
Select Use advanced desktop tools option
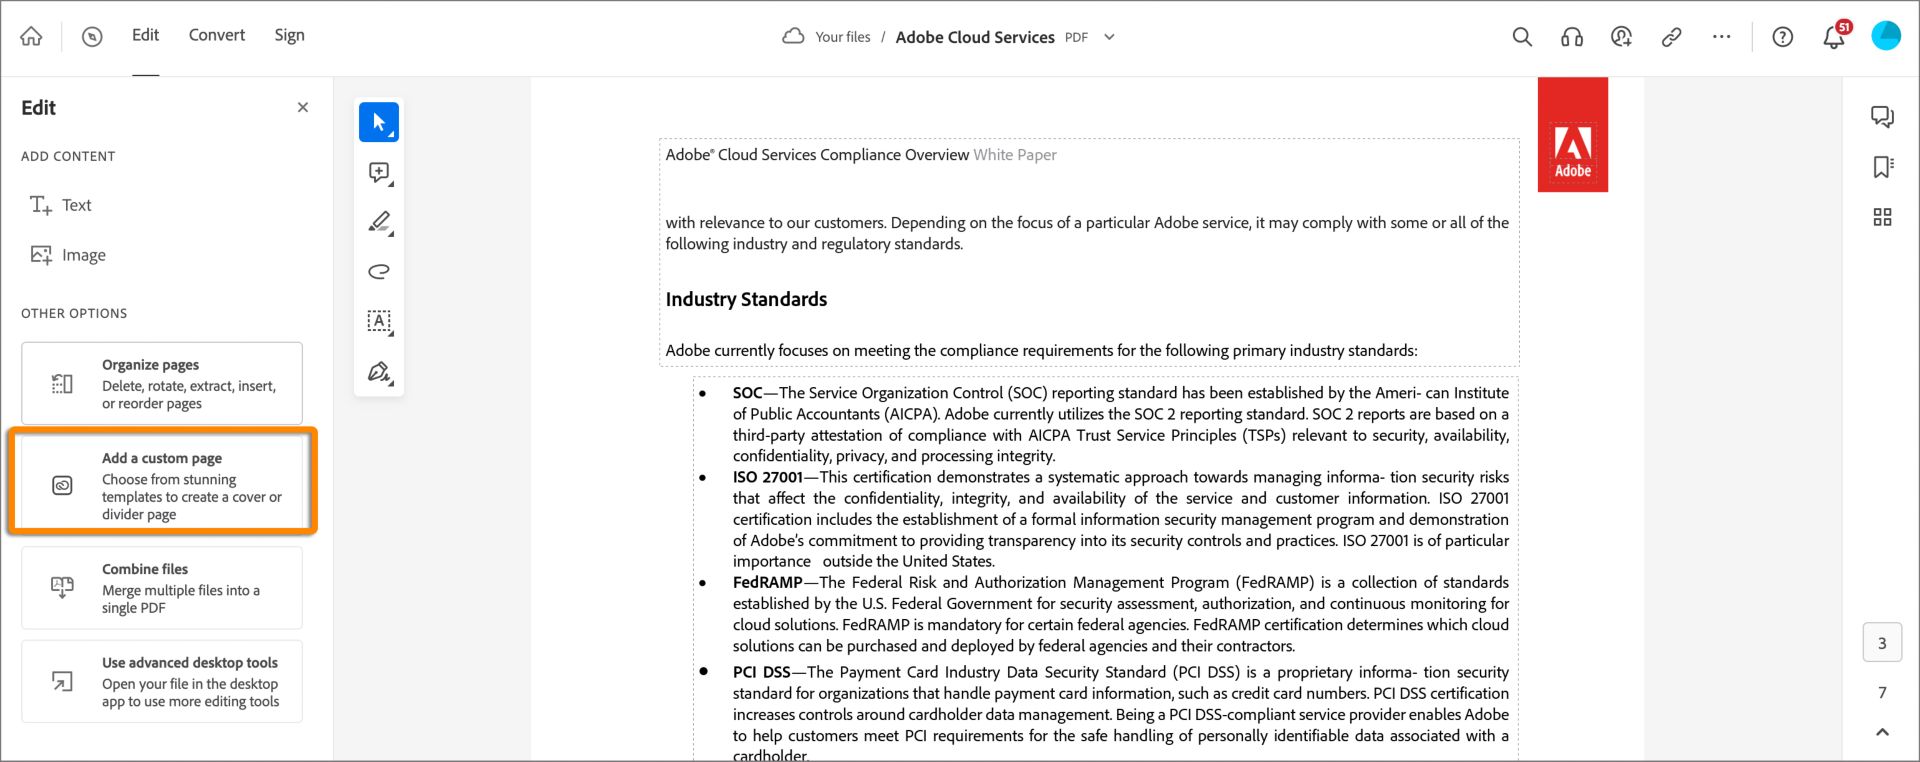[162, 681]
